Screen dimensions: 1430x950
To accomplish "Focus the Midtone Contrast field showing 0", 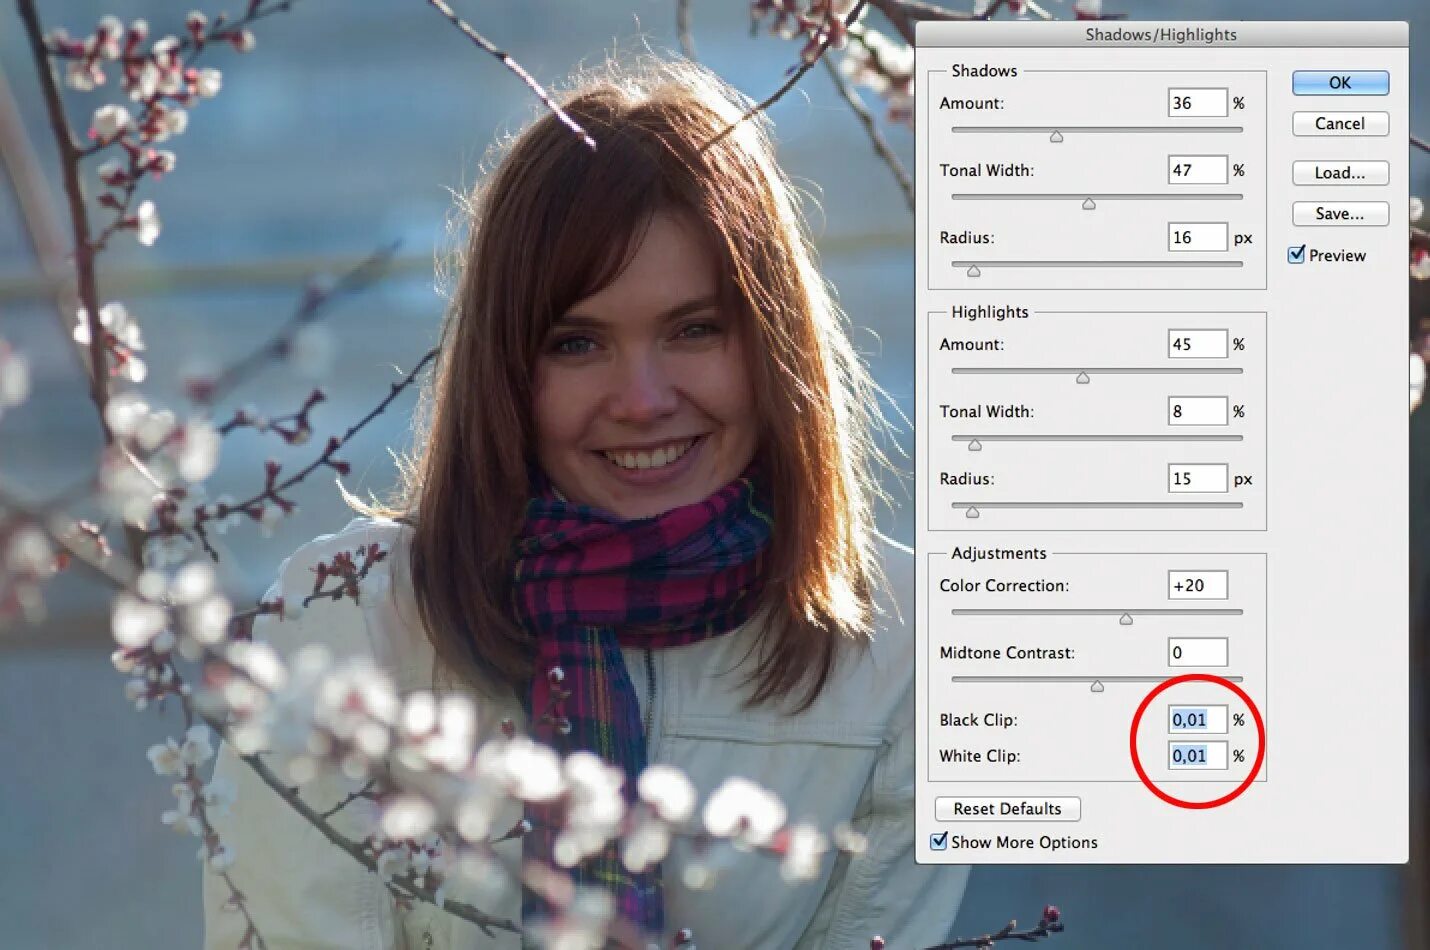I will (x=1197, y=652).
